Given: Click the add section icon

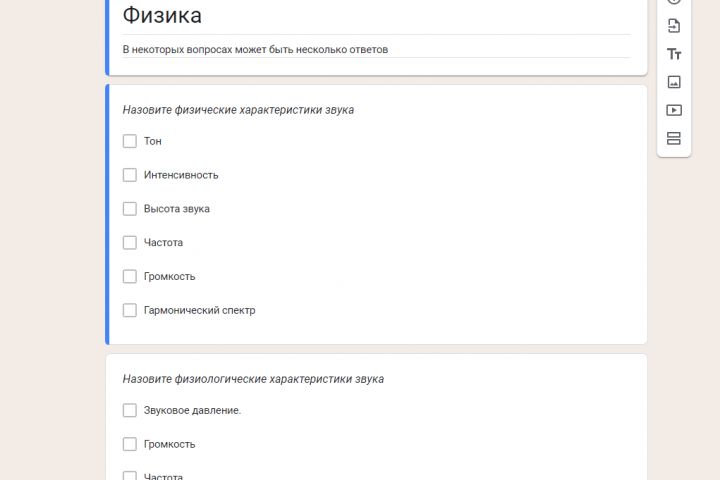Looking at the screenshot, I should (674, 138).
